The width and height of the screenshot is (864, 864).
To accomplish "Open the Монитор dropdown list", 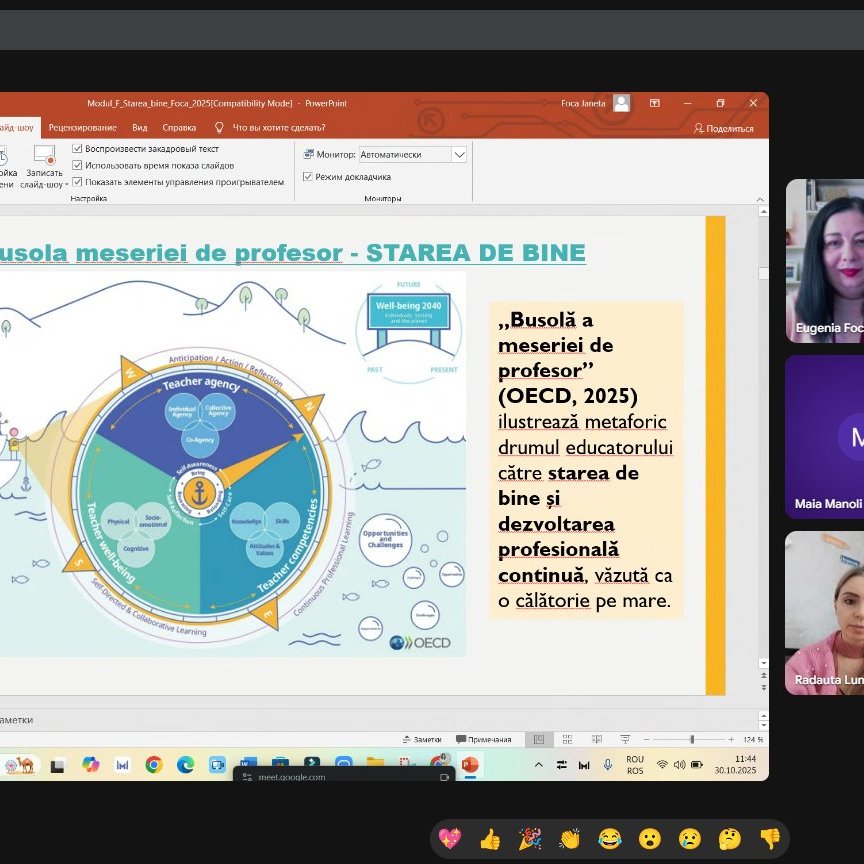I will click(459, 155).
